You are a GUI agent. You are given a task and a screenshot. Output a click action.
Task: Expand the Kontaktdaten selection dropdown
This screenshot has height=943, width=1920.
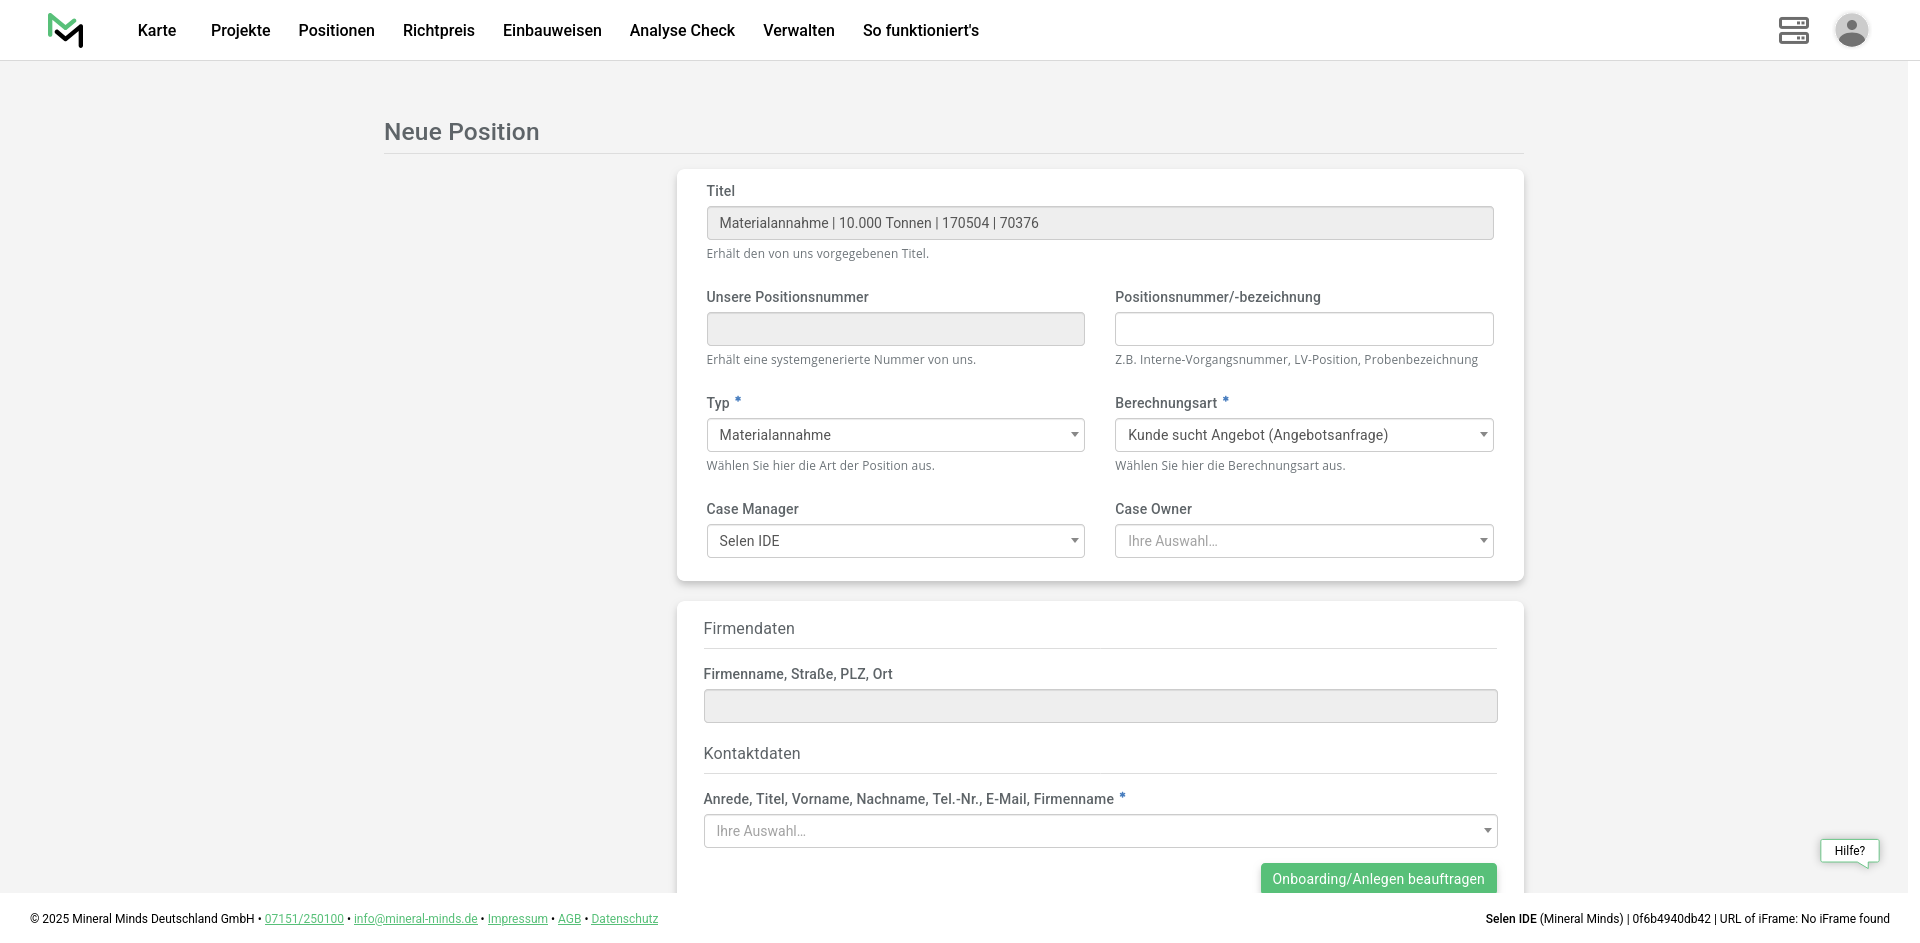[1100, 831]
